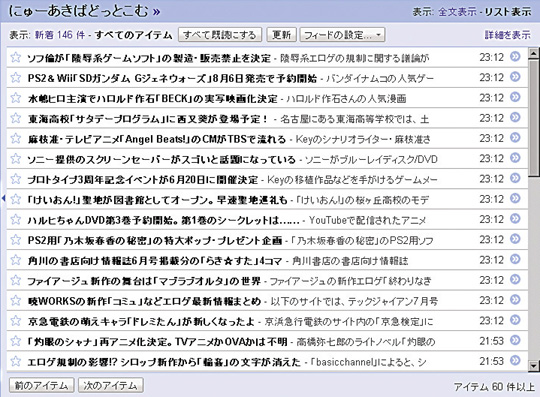Open original page arrow for けいおん item

[x=515, y=199]
